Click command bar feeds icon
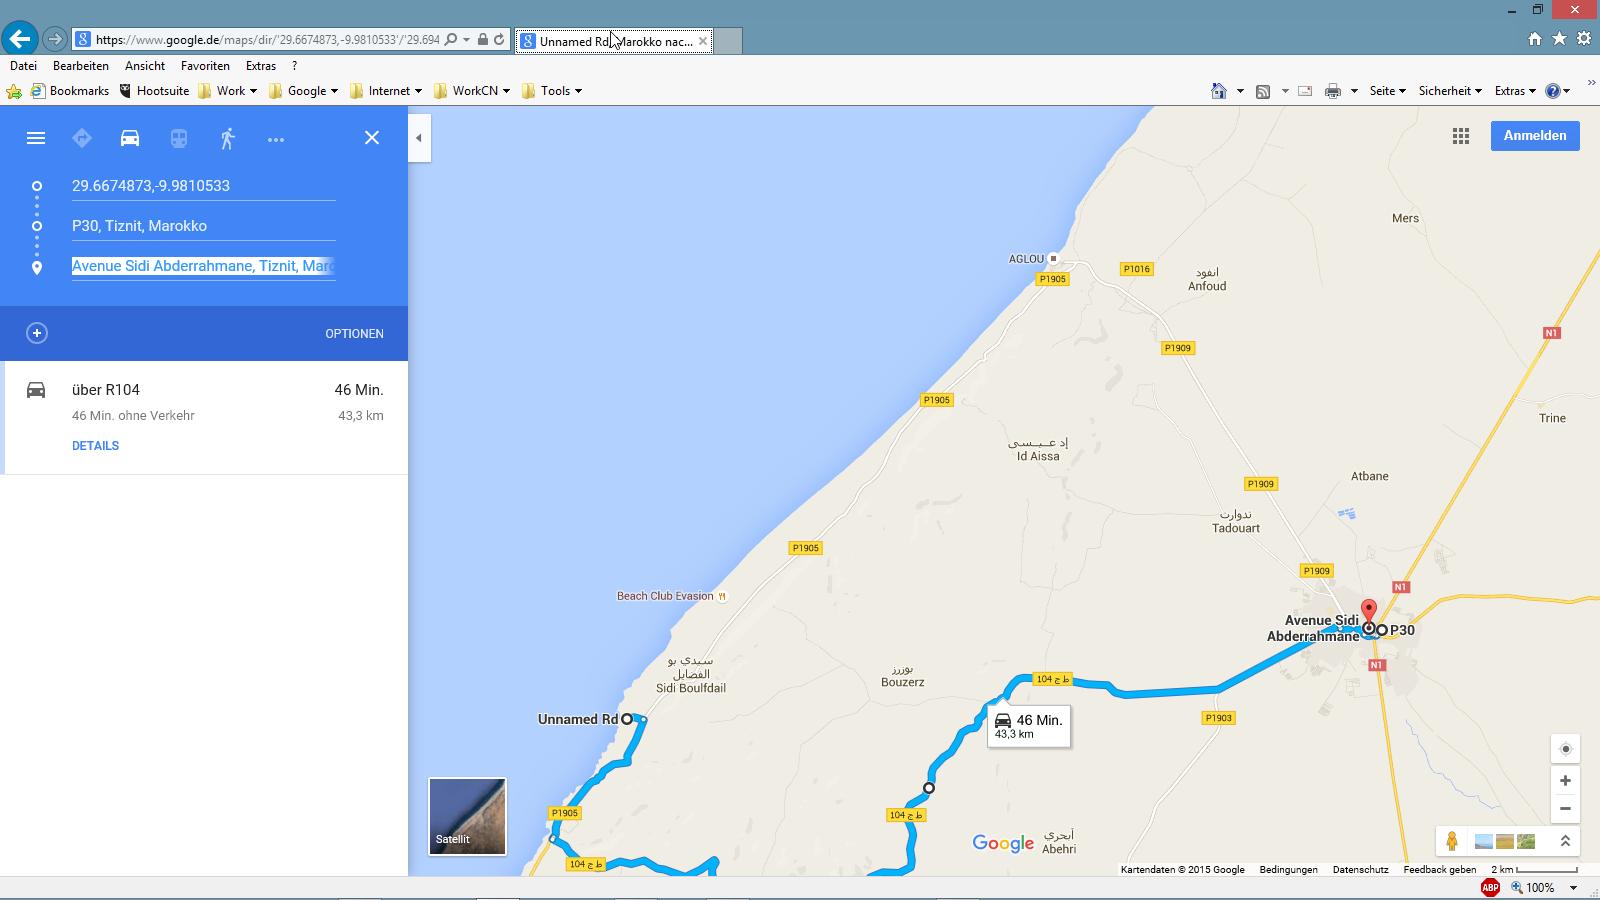 click(x=1263, y=91)
